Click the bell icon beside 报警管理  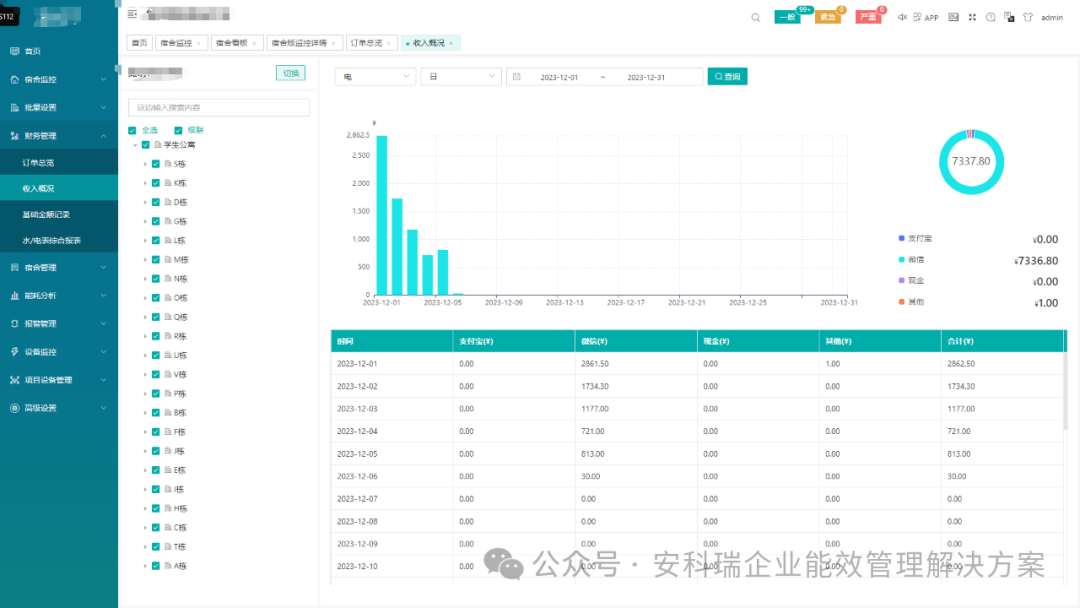(x=14, y=324)
